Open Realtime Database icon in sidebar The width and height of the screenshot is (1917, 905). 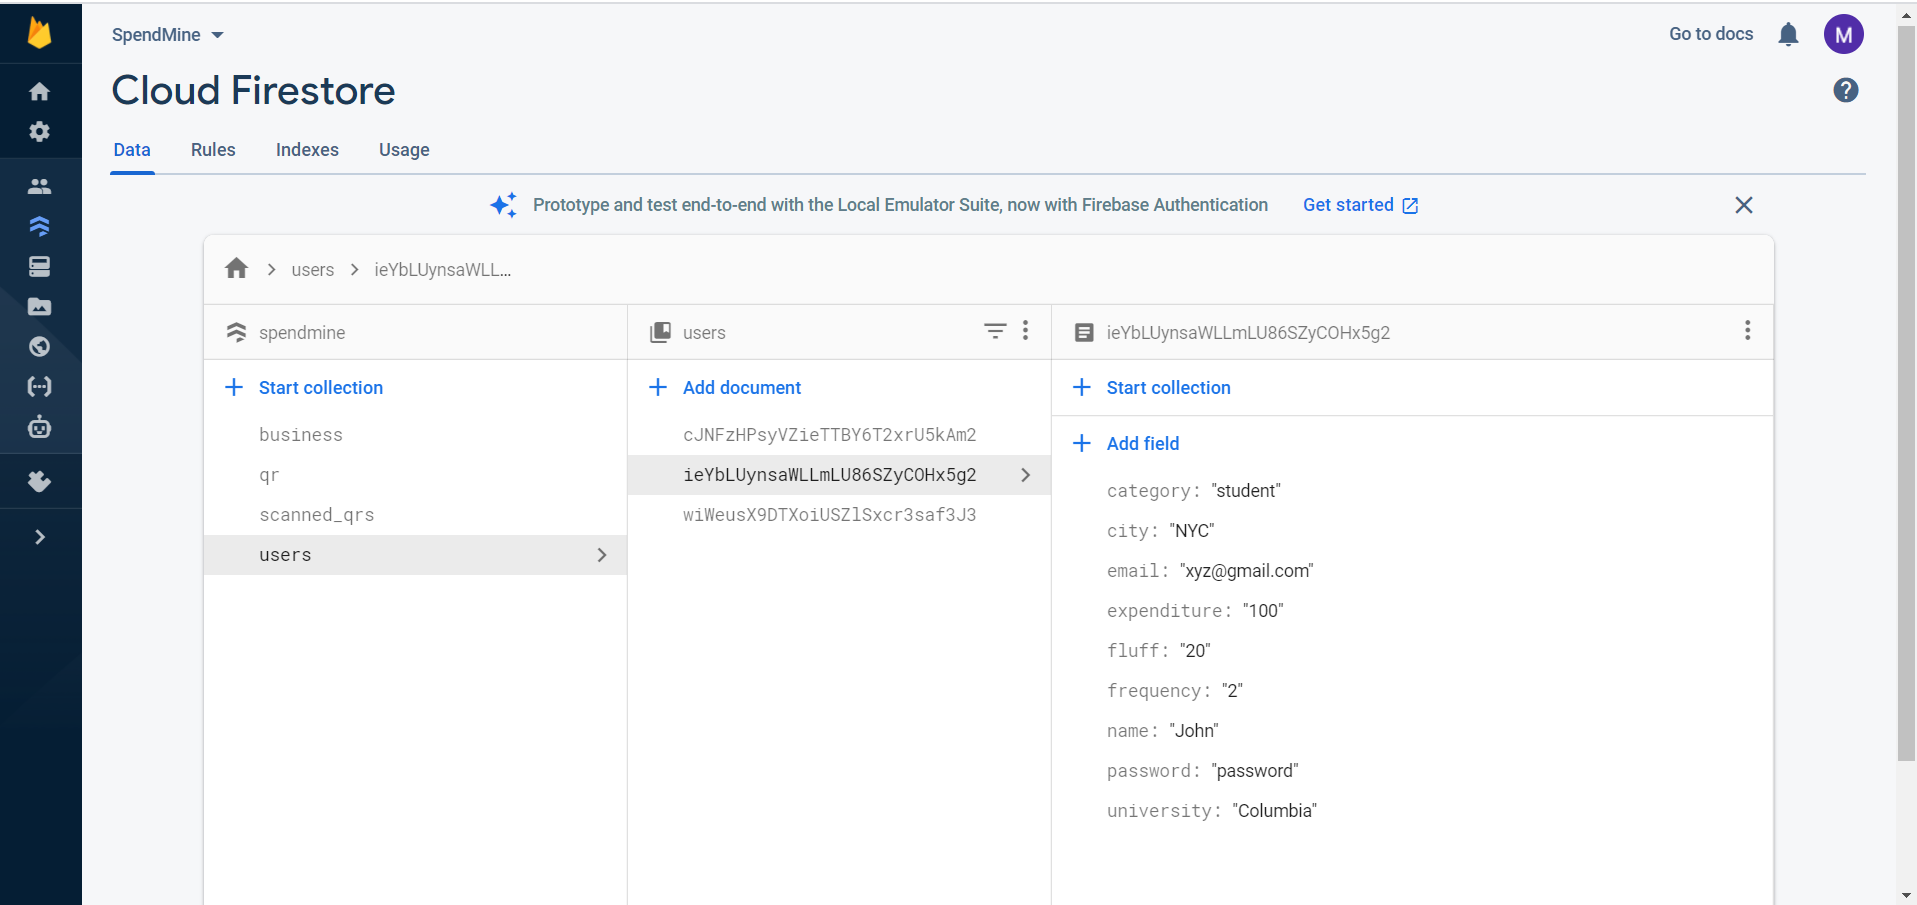click(39, 267)
